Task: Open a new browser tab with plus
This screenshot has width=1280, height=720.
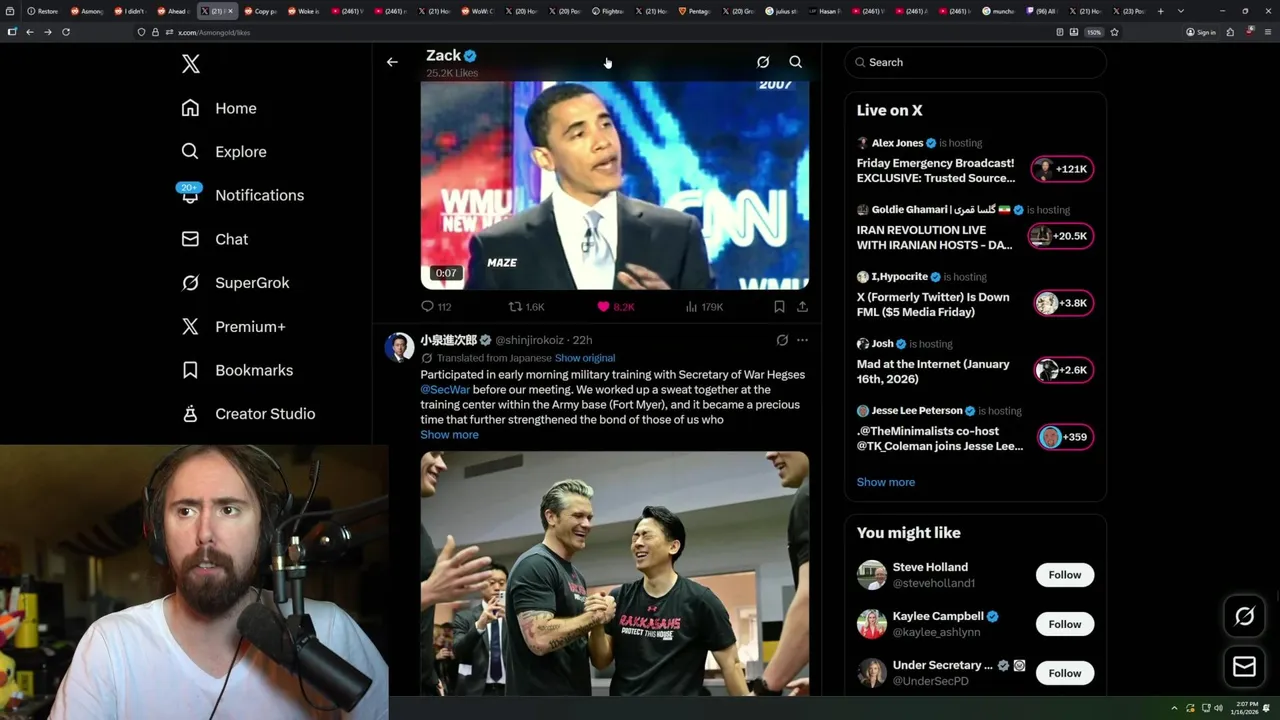Action: [1160, 11]
